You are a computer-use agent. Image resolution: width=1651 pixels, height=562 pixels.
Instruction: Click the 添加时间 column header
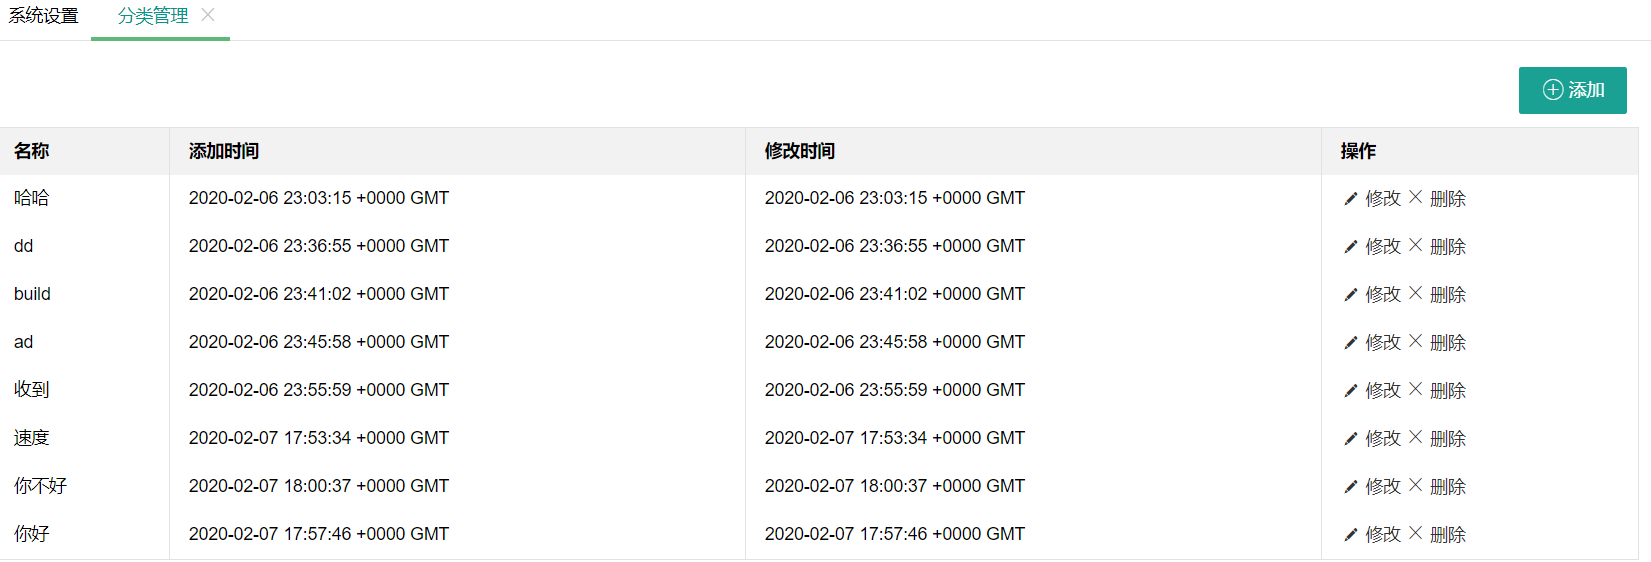[224, 151]
